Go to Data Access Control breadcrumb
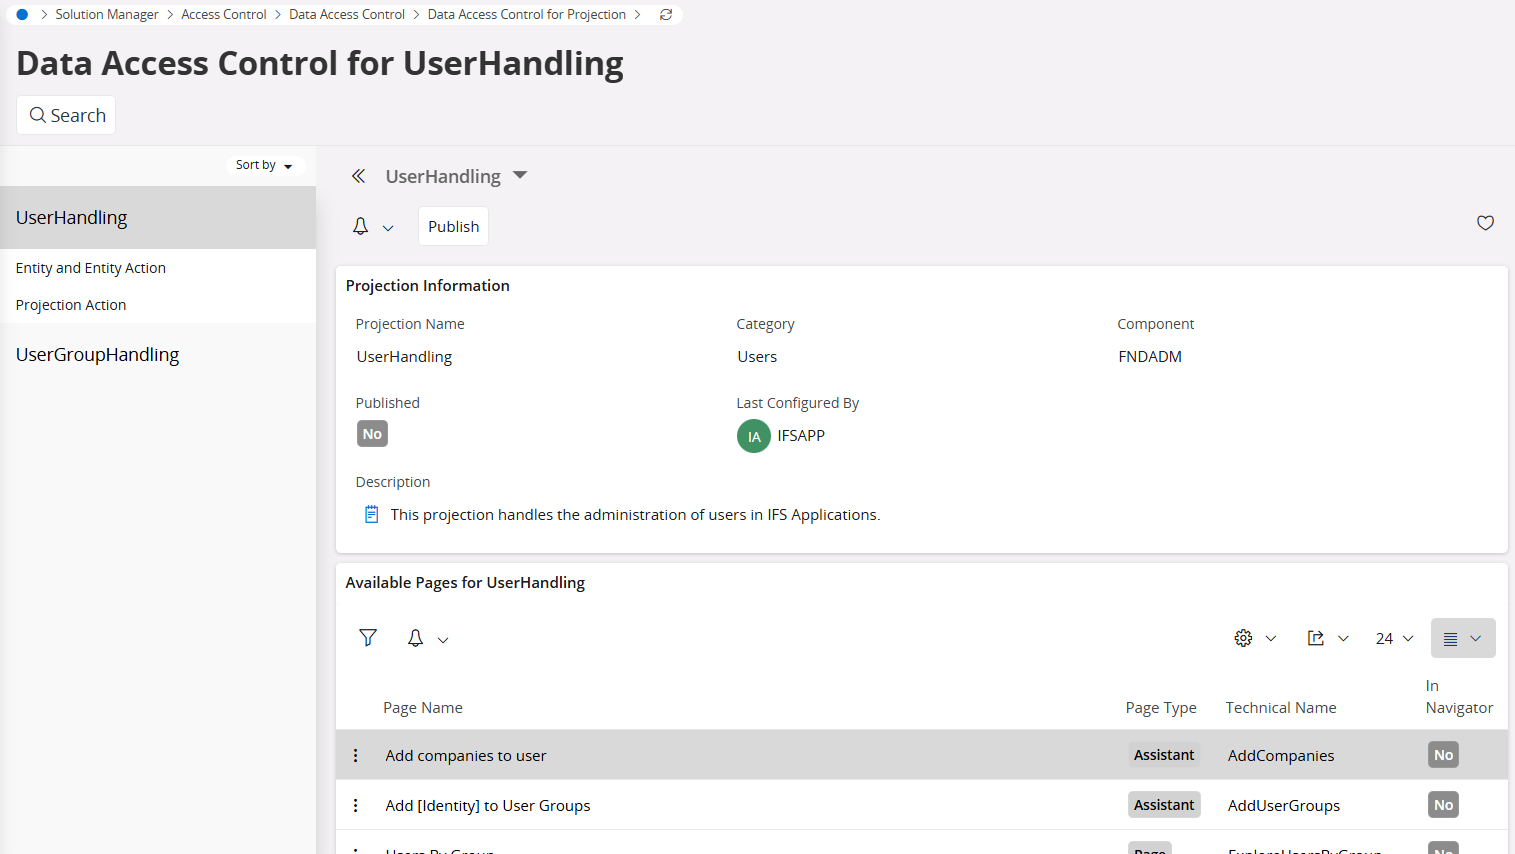1515x854 pixels. point(347,15)
